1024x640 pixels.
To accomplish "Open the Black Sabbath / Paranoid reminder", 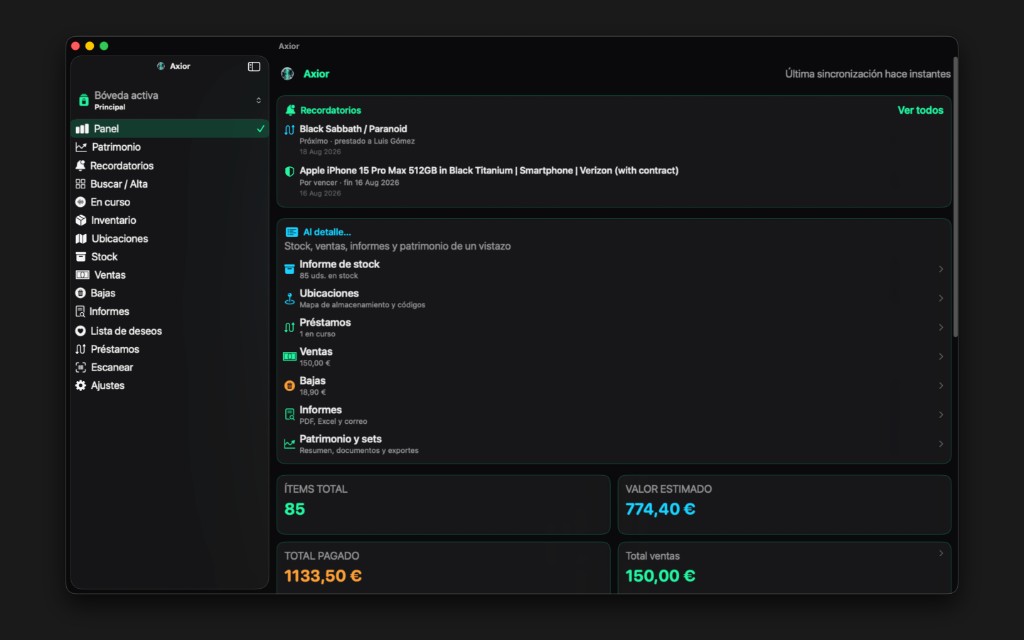I will (614, 140).
